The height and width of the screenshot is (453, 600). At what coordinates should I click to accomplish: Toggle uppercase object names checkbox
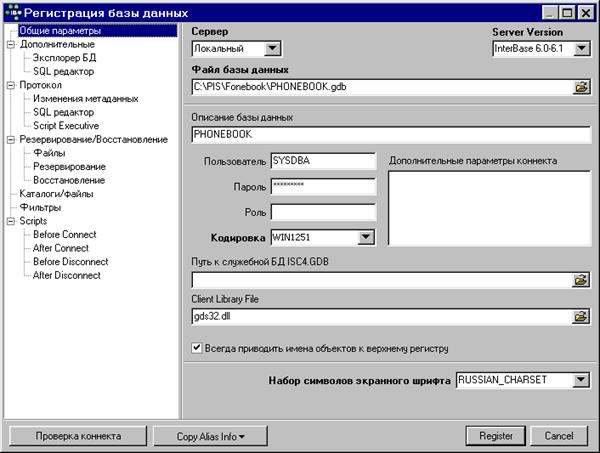coord(197,349)
